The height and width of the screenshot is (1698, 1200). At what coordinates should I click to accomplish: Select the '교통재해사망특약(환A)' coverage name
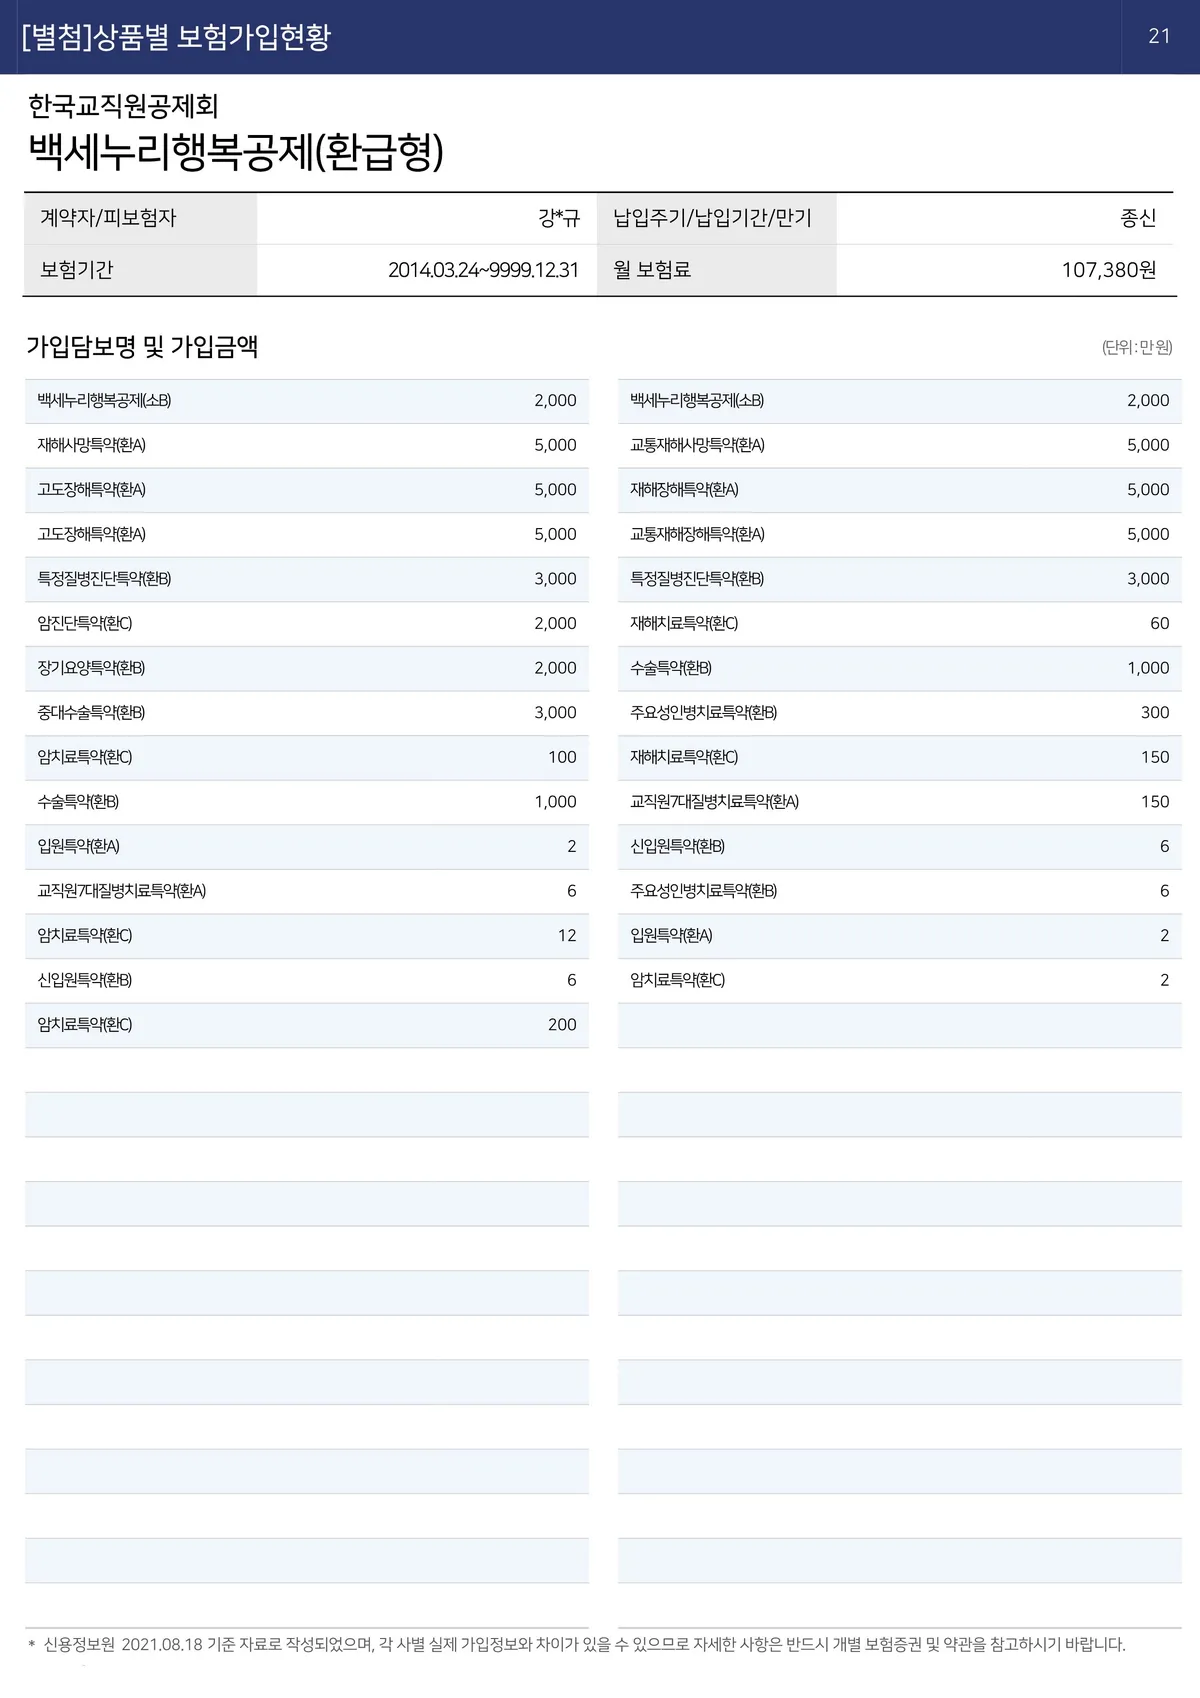click(697, 445)
